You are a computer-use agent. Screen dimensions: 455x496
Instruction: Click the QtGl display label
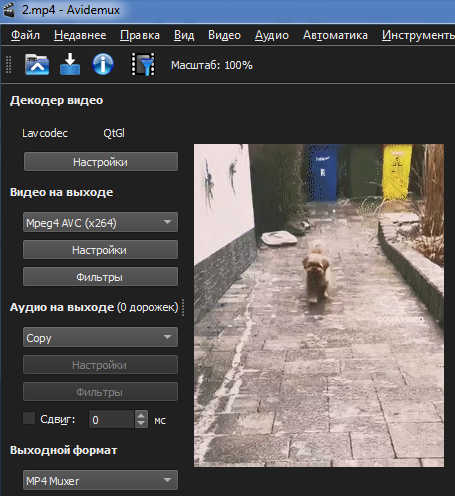point(114,133)
